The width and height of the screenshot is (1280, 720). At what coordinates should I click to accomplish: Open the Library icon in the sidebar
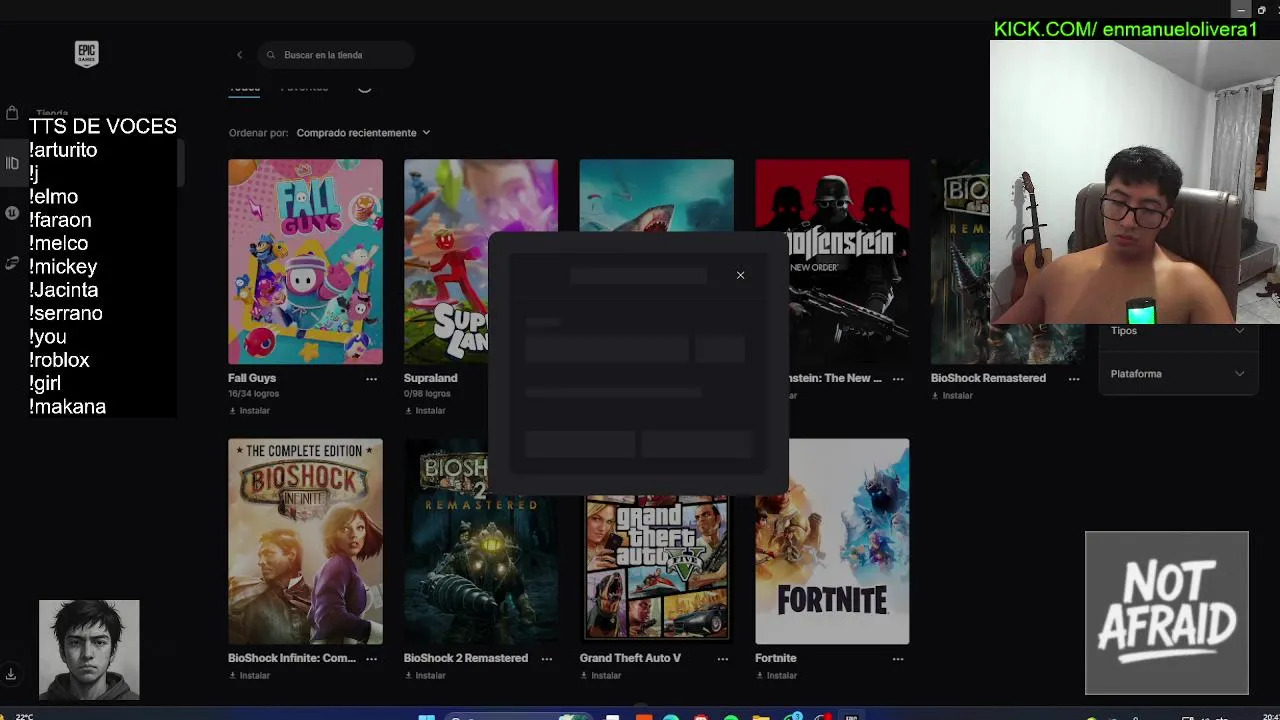12,163
